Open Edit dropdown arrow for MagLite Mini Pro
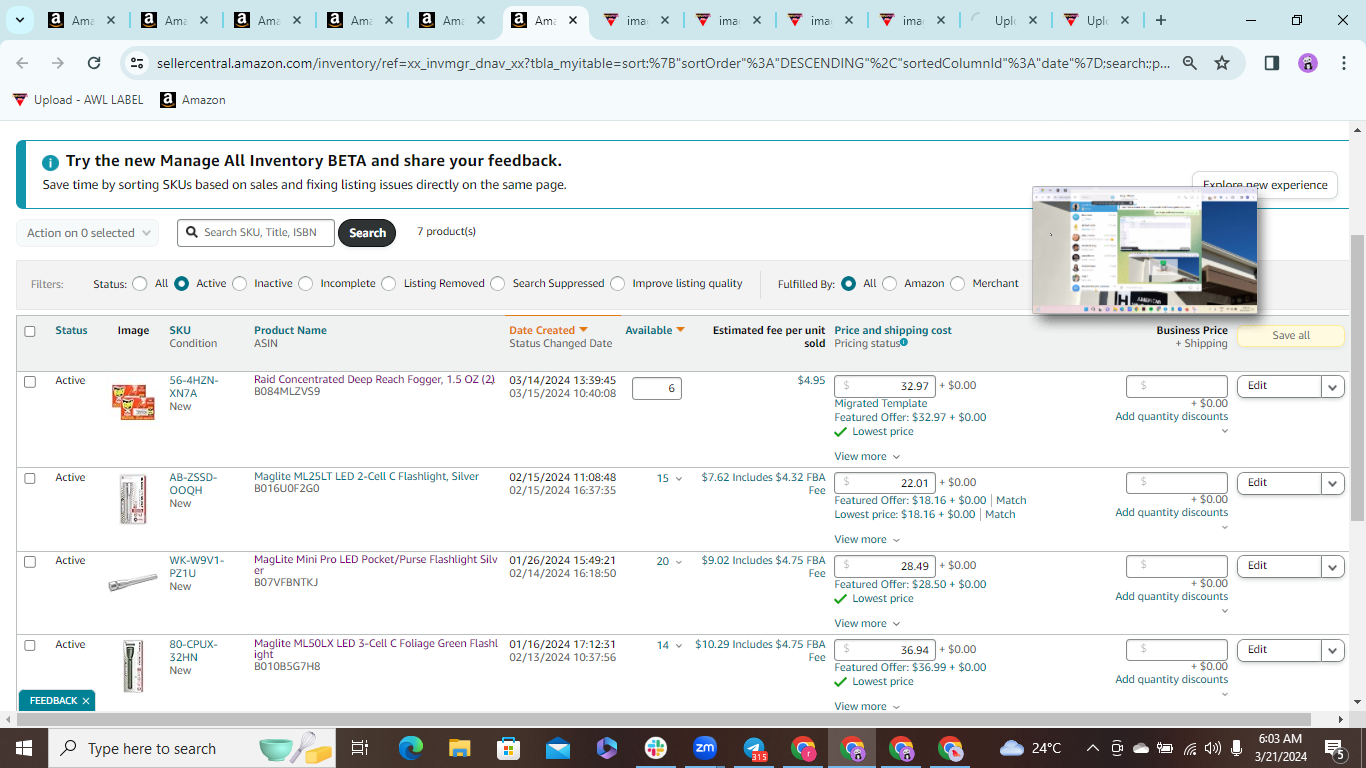This screenshot has height=768, width=1366. click(x=1333, y=566)
